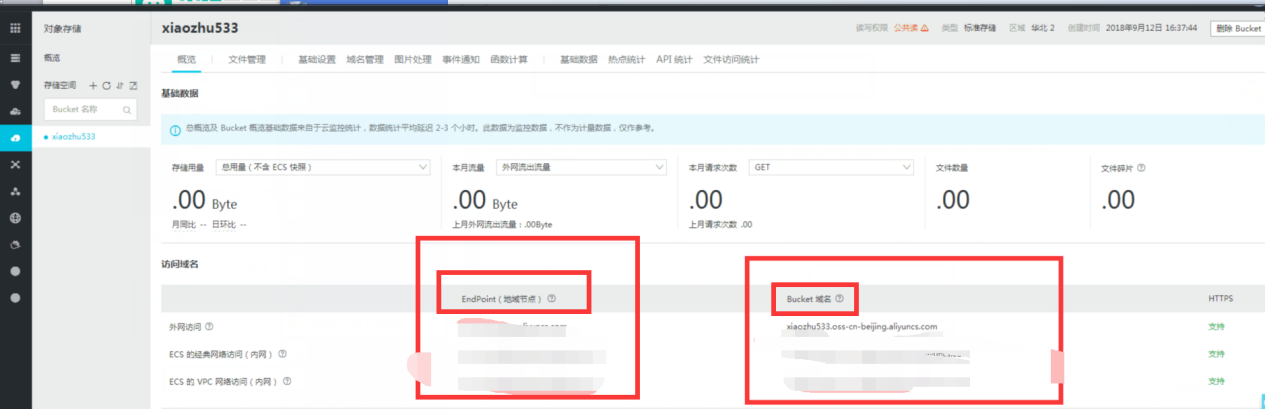Click the three-node cluster icon in the sidebar
Screen dimensions: 1265x409
[15, 190]
